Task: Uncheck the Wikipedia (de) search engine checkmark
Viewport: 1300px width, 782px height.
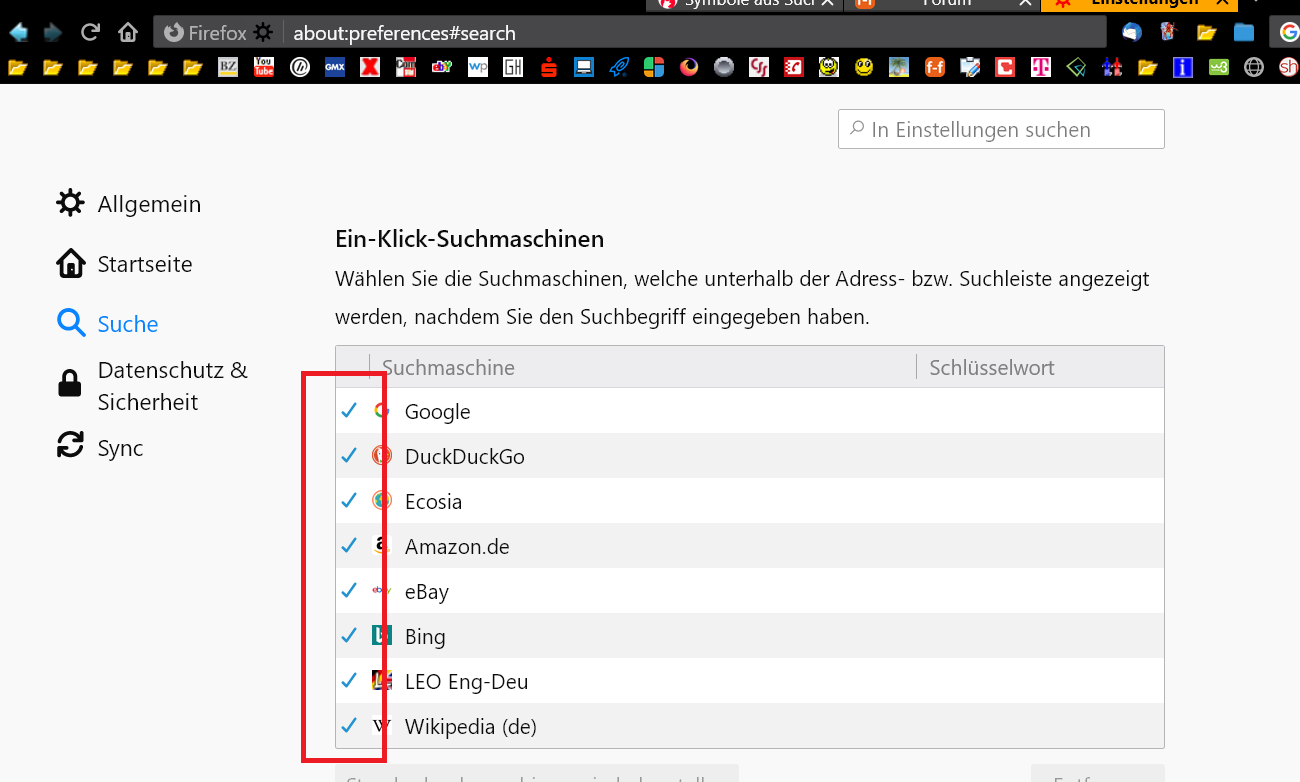Action: (349, 726)
